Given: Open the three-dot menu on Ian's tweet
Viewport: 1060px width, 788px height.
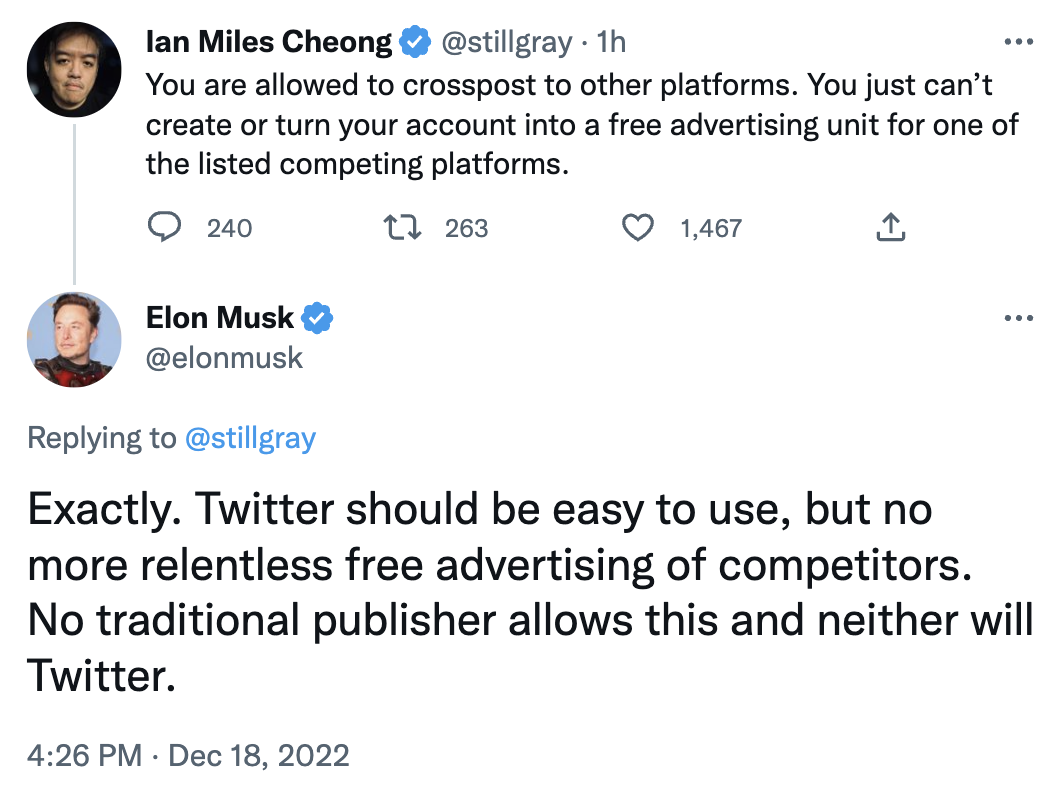Looking at the screenshot, I should point(1019,42).
